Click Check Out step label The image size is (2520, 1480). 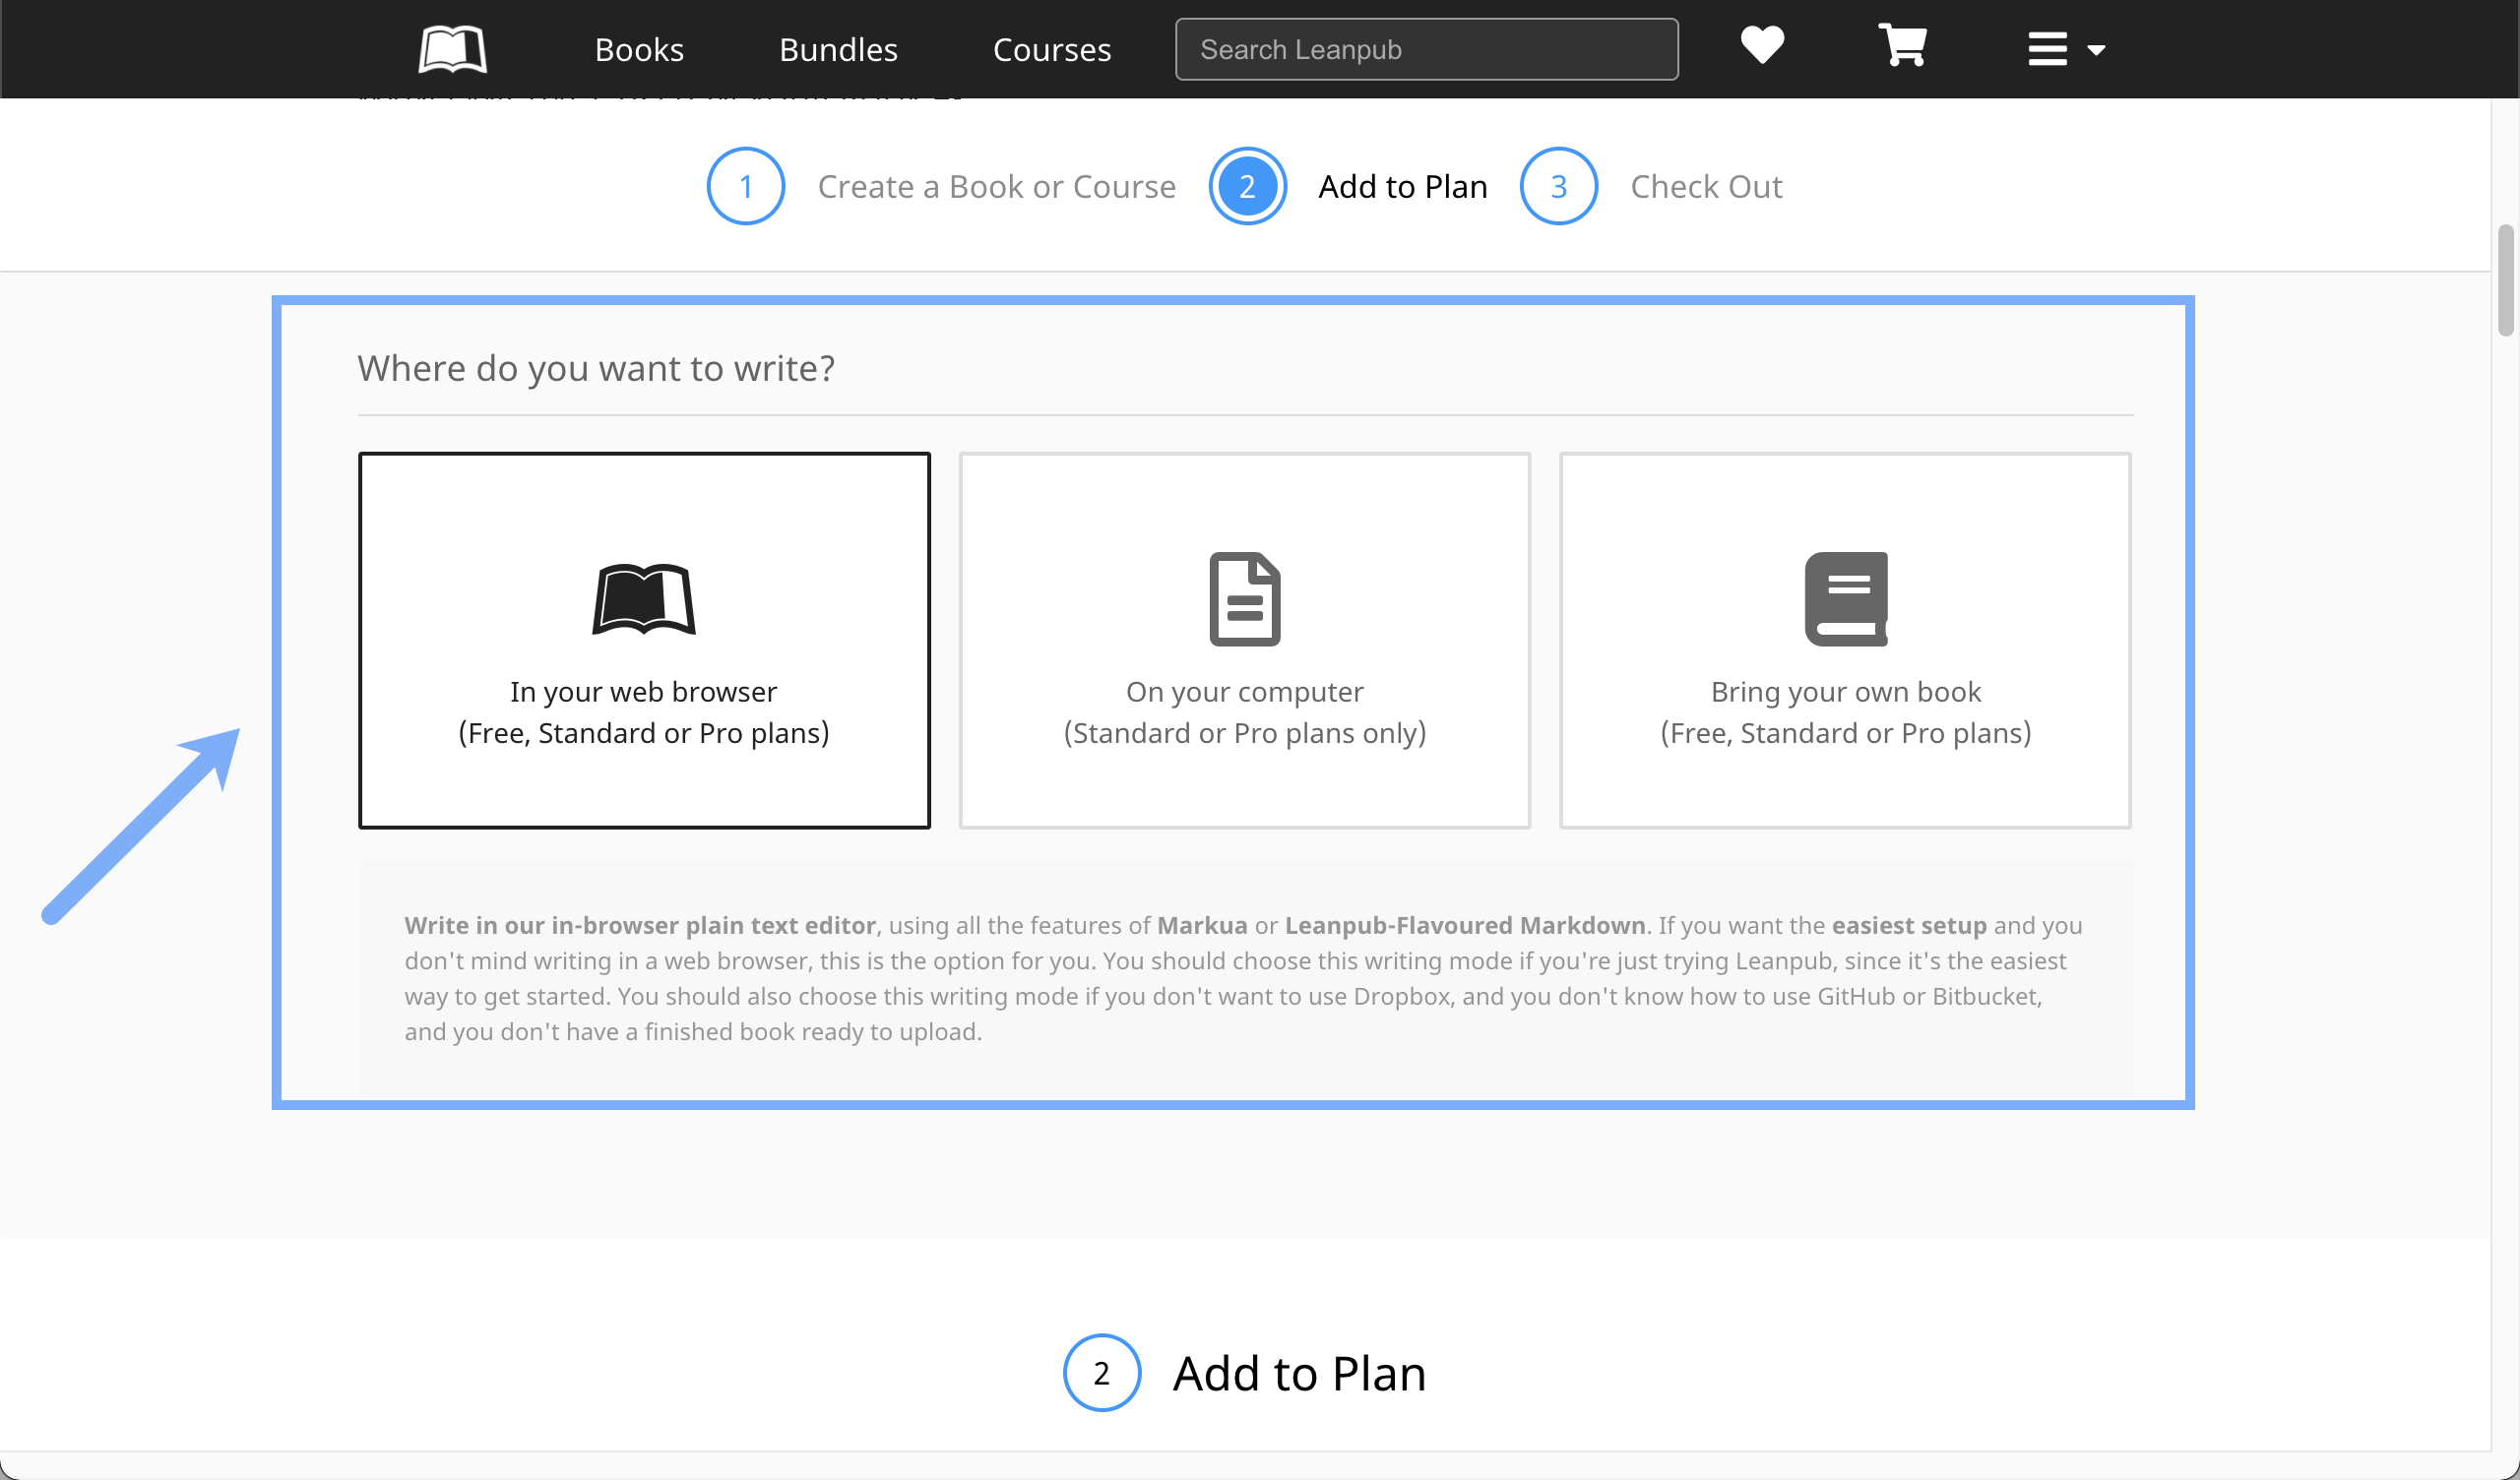(x=1706, y=187)
